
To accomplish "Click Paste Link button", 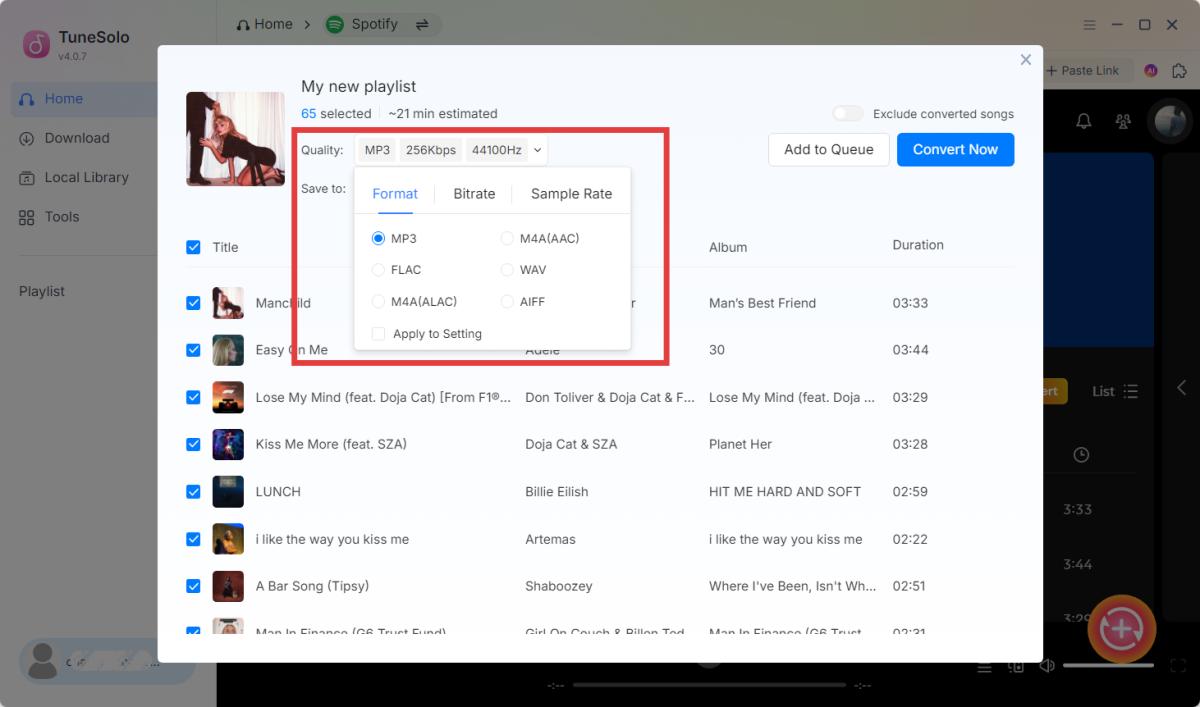I will (1084, 70).
